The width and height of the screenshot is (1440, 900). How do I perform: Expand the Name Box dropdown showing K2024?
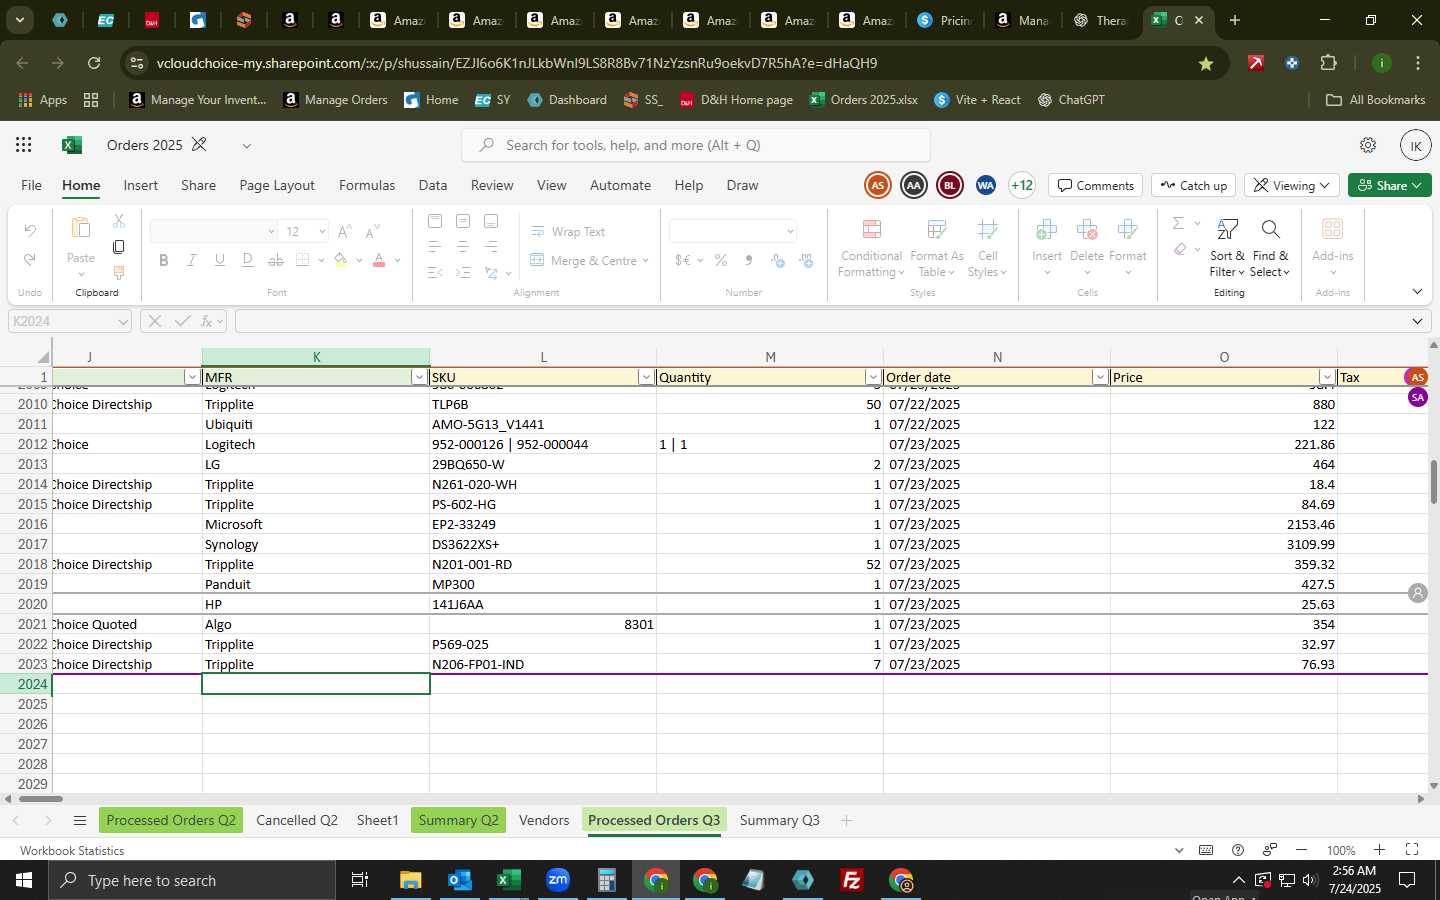point(123,322)
